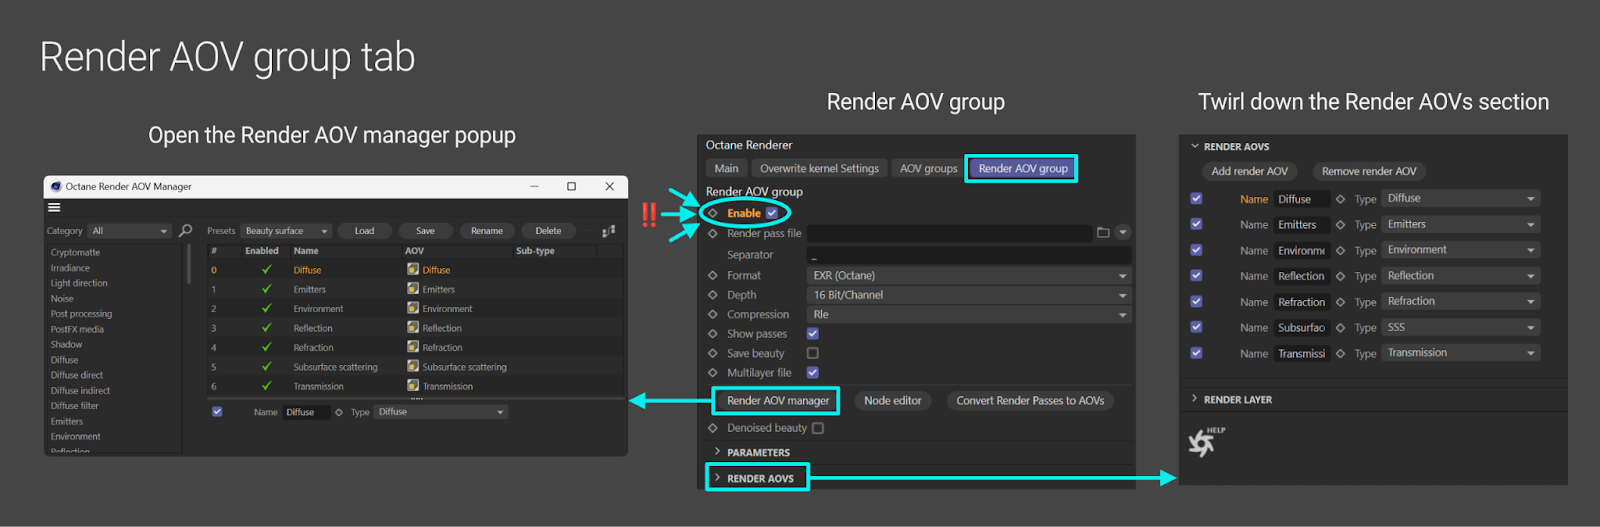The height and width of the screenshot is (527, 1600).
Task: Click the keyframe diamond next to Format
Action: (x=713, y=275)
